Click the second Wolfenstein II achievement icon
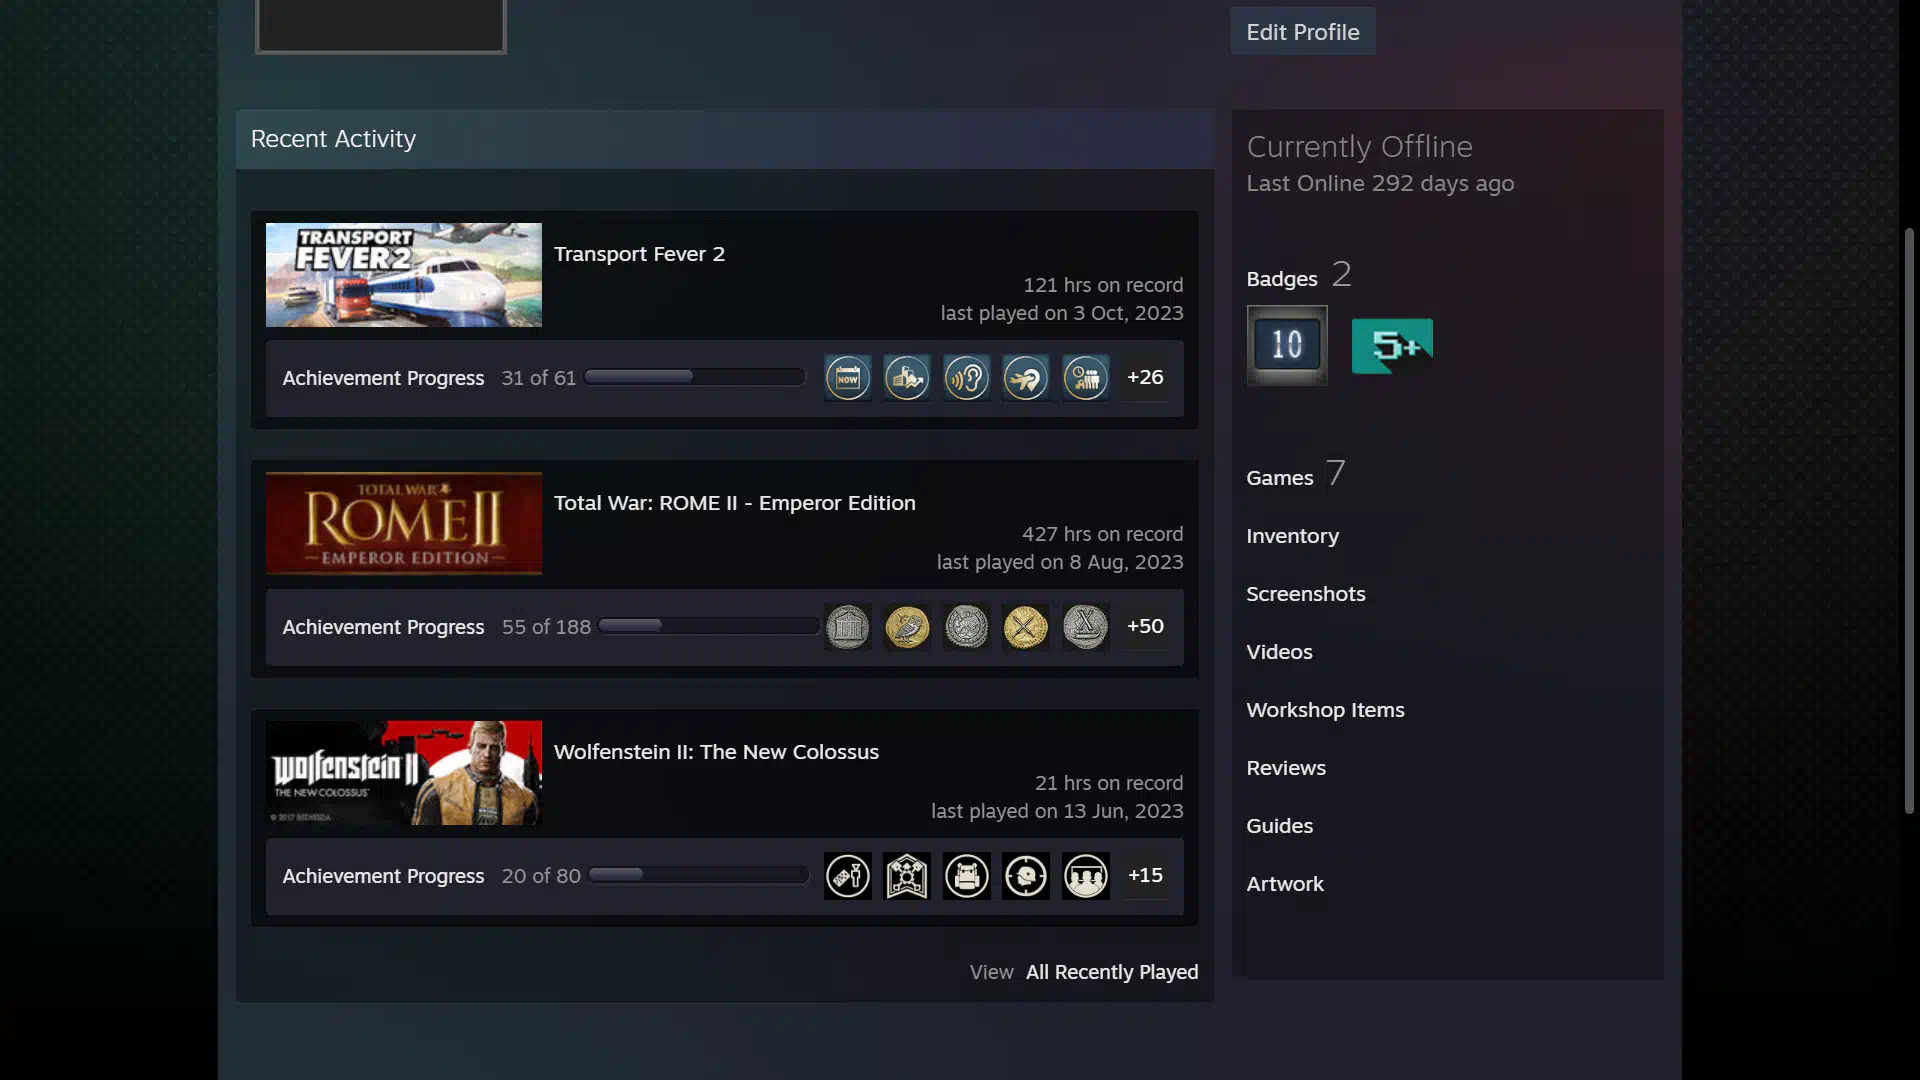The height and width of the screenshot is (1080, 1920). [907, 876]
